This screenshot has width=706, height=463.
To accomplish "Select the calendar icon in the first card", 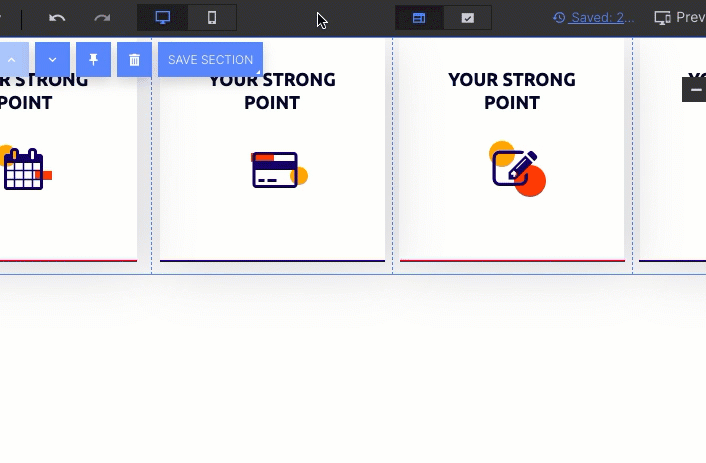I will (x=25, y=169).
